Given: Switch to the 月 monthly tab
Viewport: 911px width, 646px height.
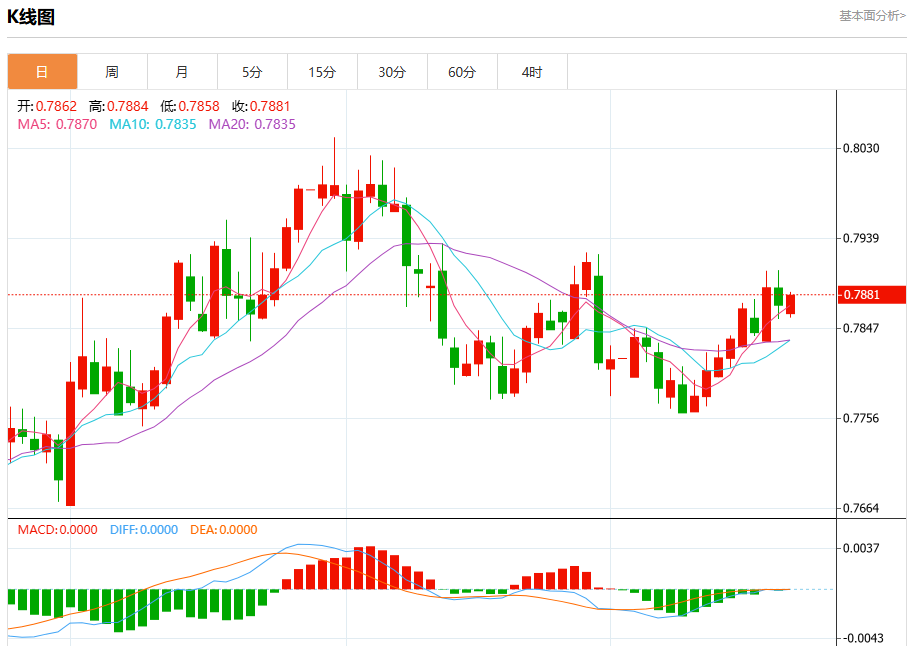Looking at the screenshot, I should [x=182, y=72].
